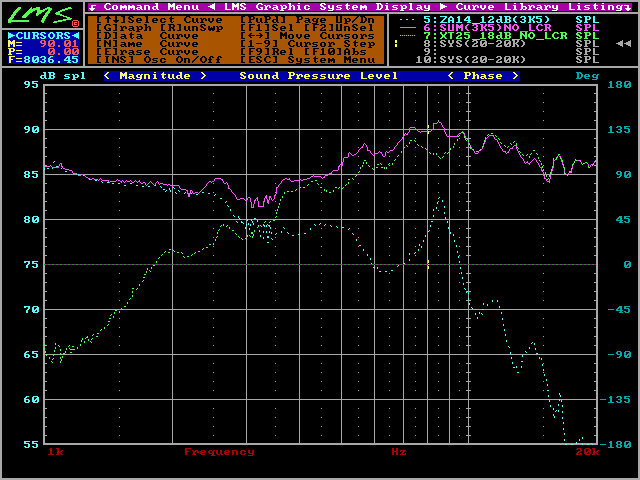This screenshot has height=480, width=640.
Task: Click the green dotted line sample for curve 7
Action: click(407, 36)
